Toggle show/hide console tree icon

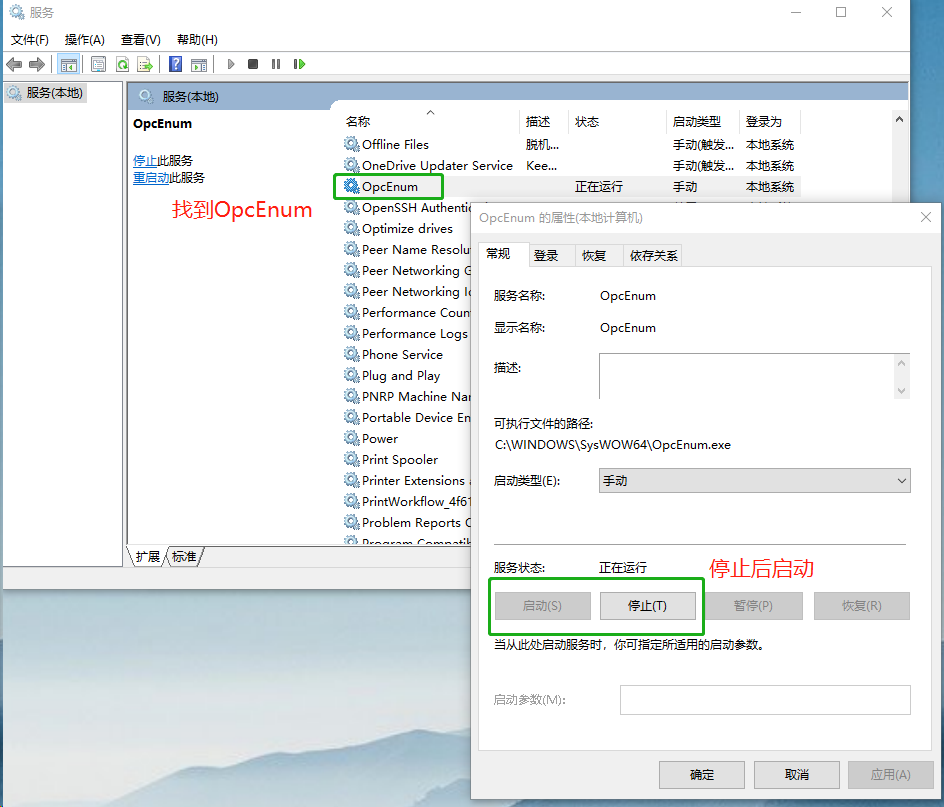(69, 64)
